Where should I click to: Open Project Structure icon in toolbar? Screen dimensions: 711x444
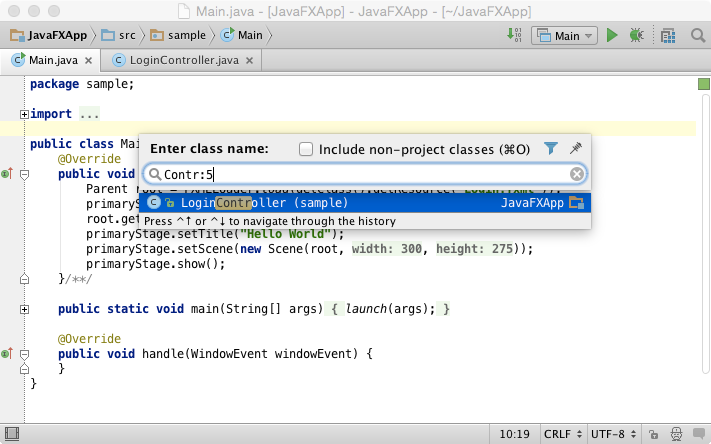[668, 35]
